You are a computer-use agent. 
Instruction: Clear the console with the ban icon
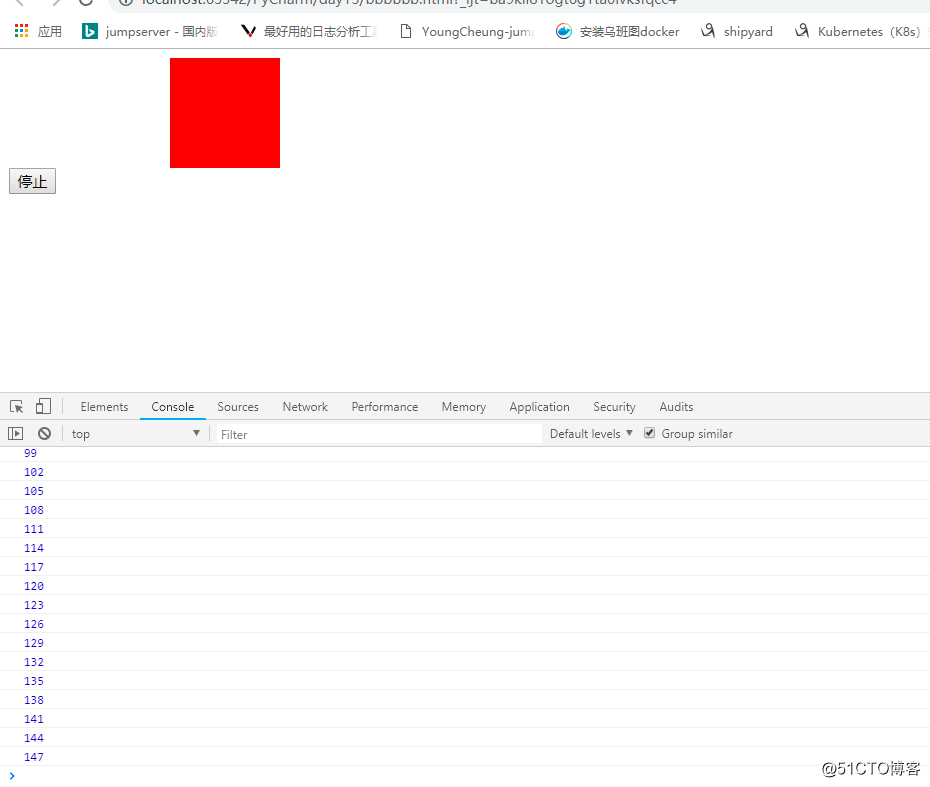pos(44,434)
